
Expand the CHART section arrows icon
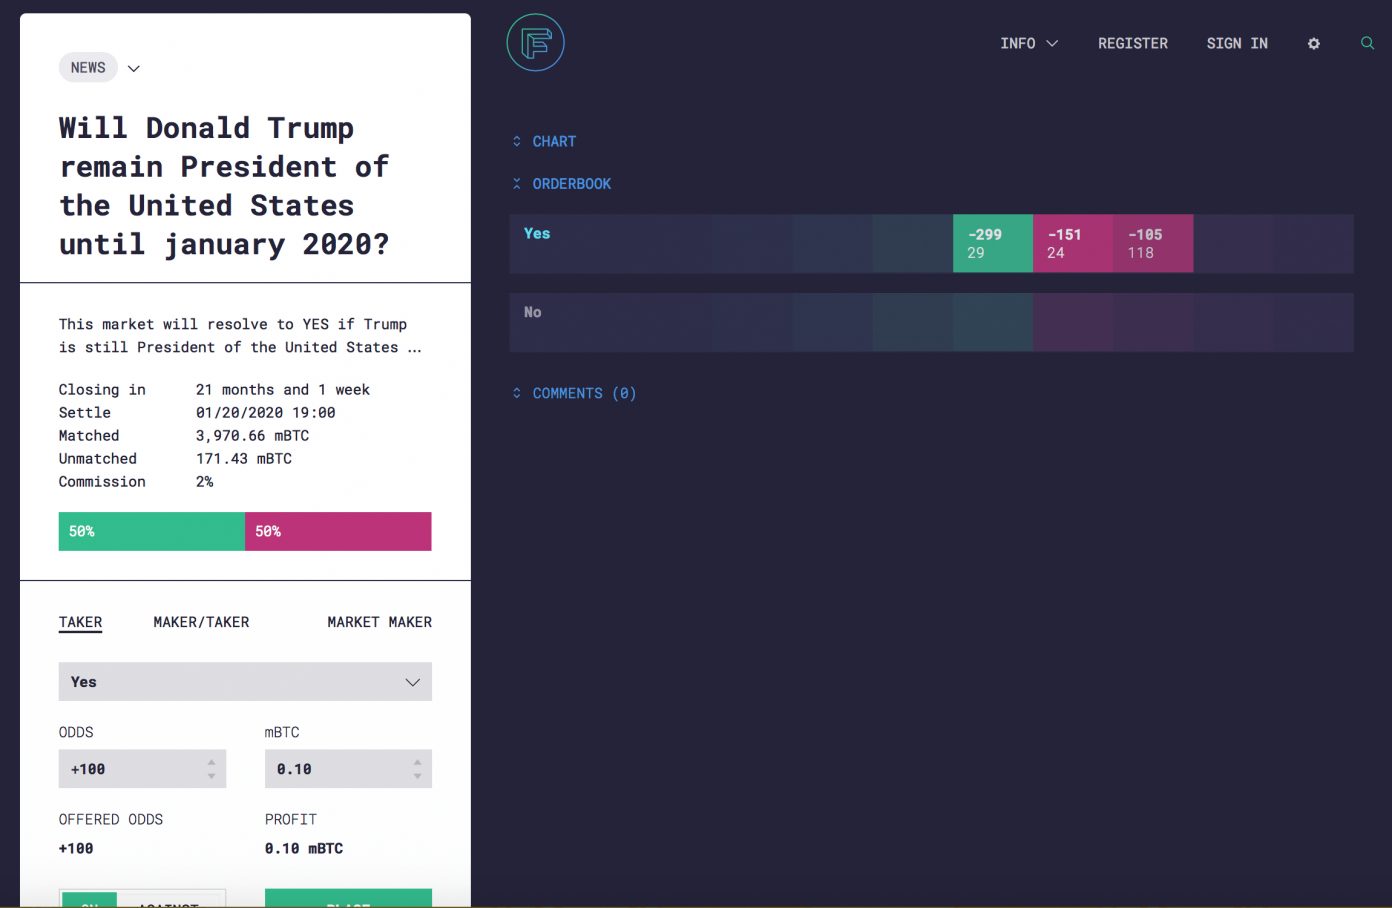click(x=517, y=142)
